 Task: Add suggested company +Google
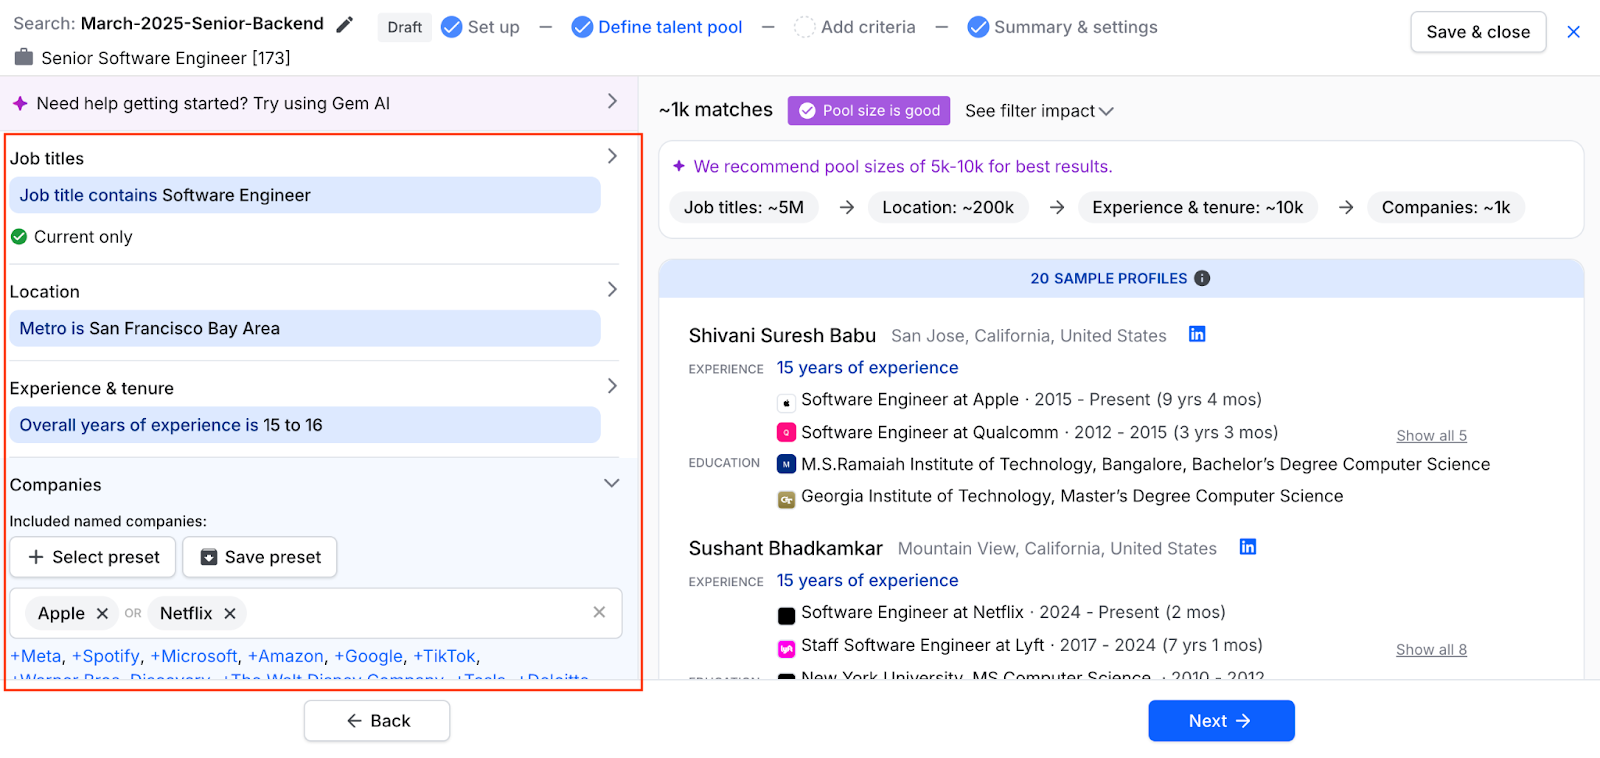tap(369, 656)
